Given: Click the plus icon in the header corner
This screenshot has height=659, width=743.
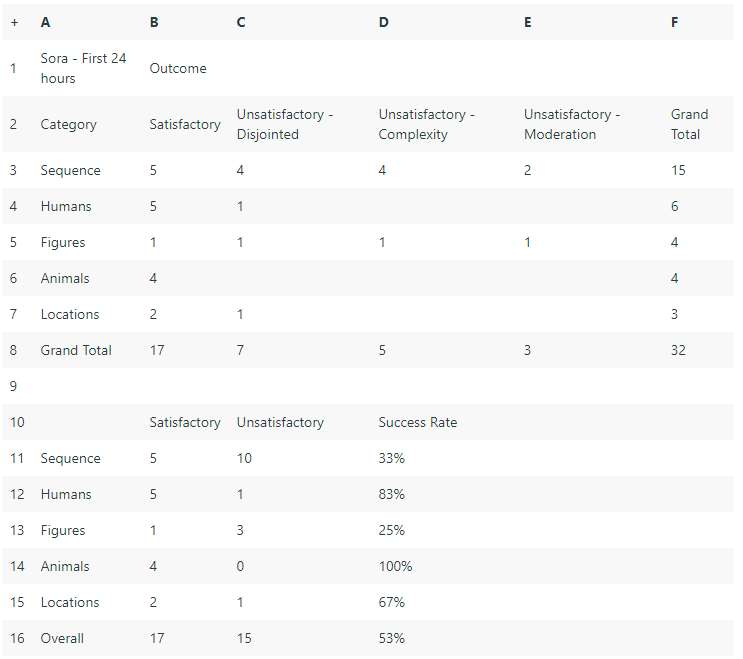Looking at the screenshot, I should 15,22.
